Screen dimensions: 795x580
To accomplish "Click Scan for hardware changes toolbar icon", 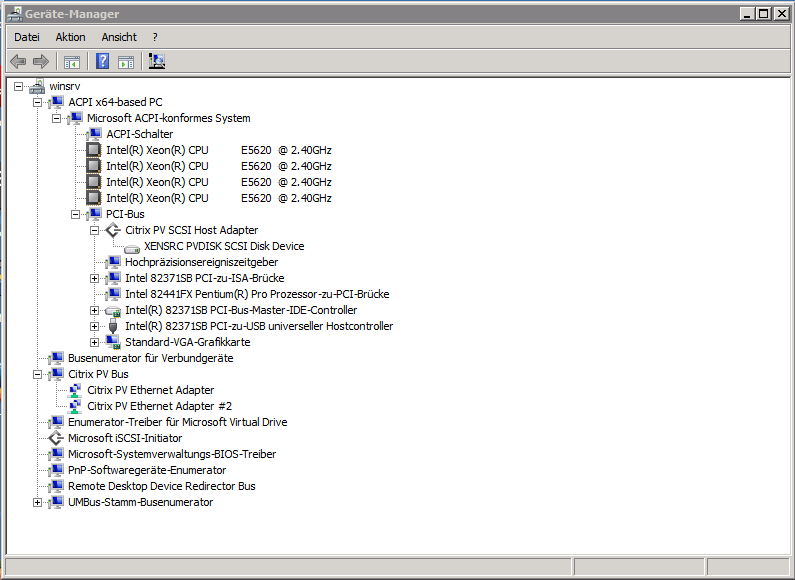I will (157, 62).
